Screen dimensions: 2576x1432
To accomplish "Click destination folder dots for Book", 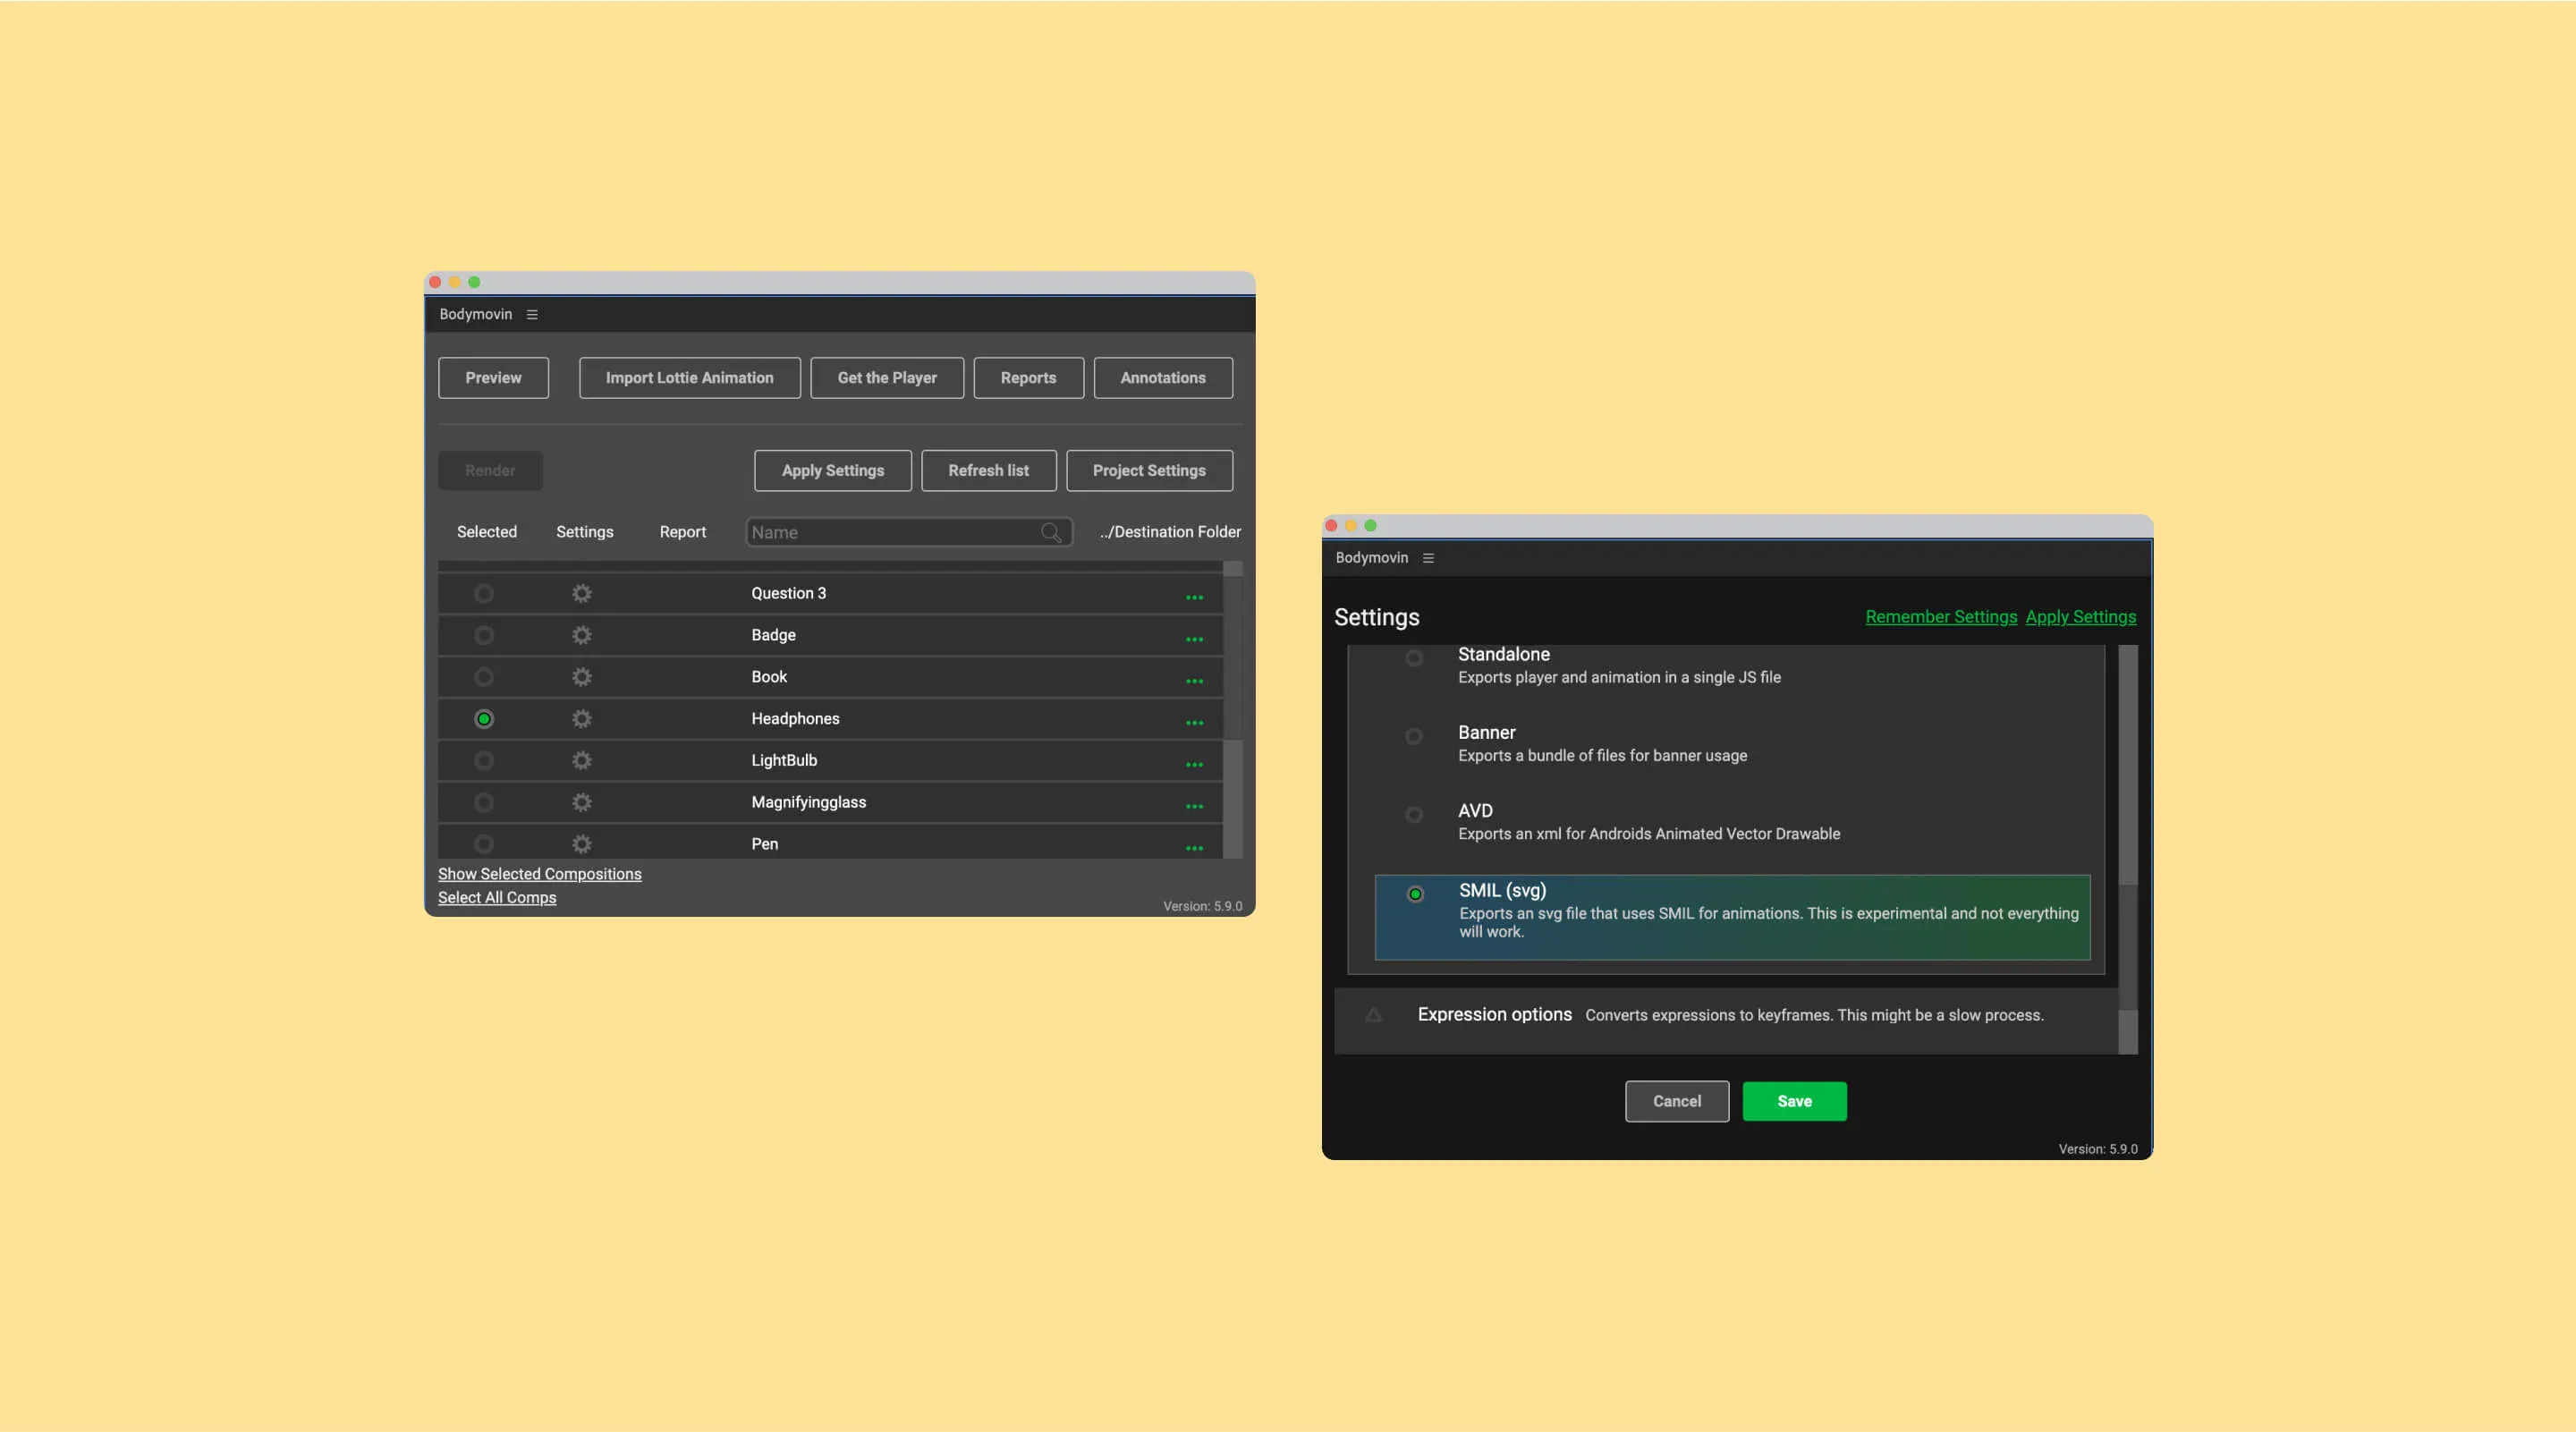I will coord(1194,681).
